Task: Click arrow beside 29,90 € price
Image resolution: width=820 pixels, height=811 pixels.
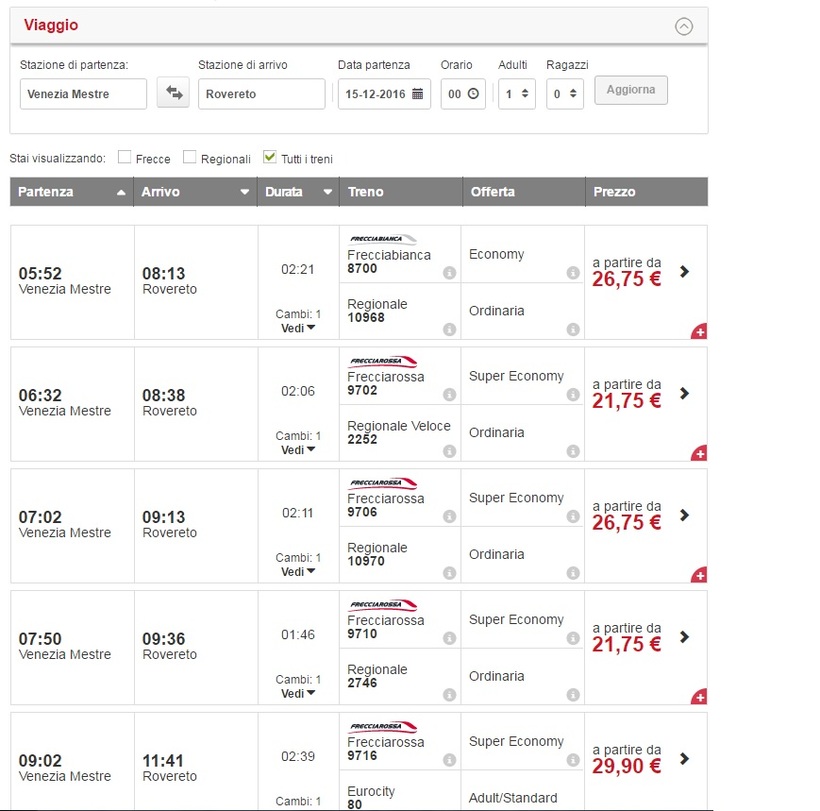Action: [684, 758]
